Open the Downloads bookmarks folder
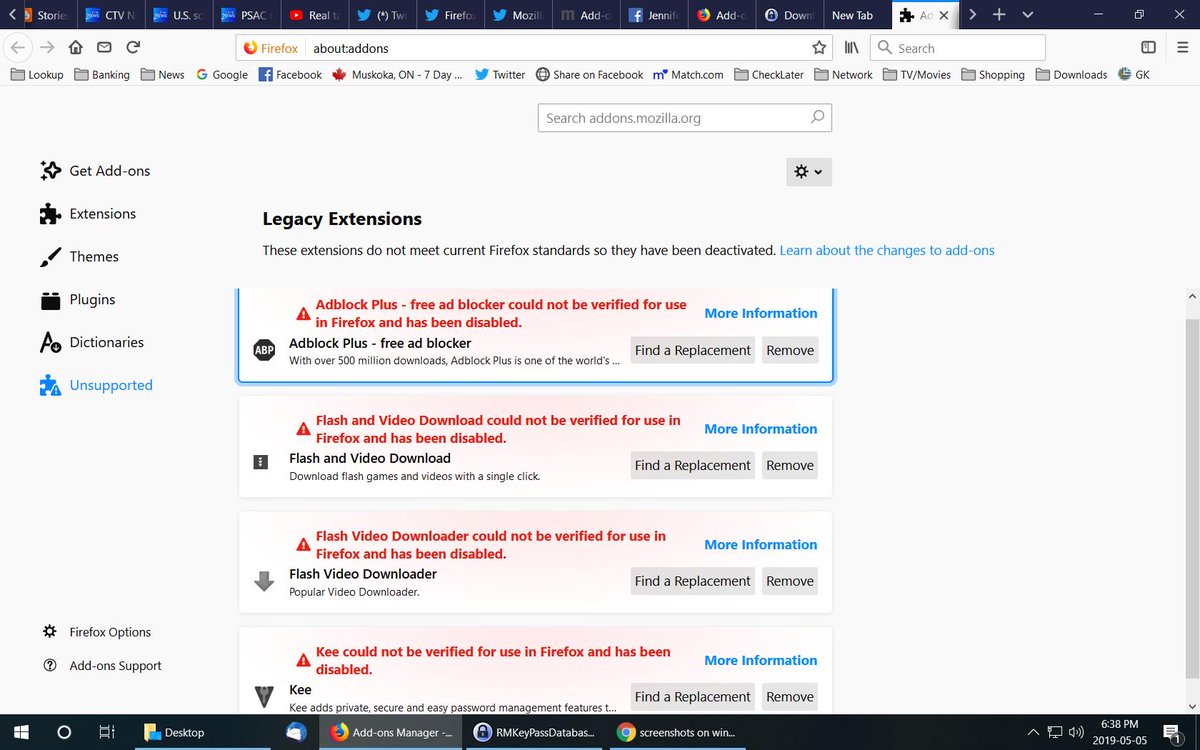 tap(1072, 75)
